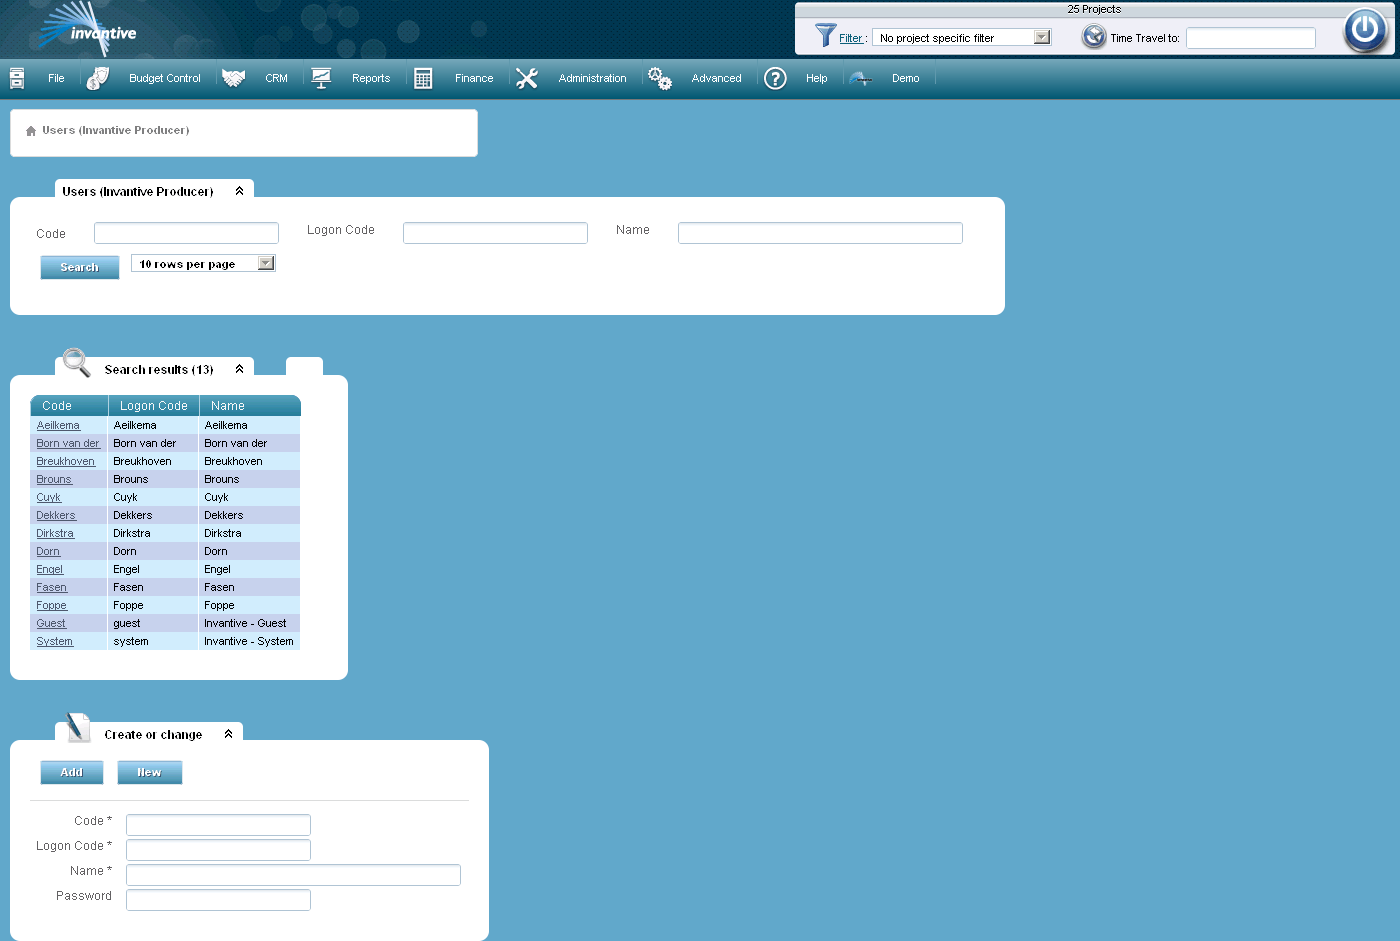Open the Fasen user link

[52, 587]
